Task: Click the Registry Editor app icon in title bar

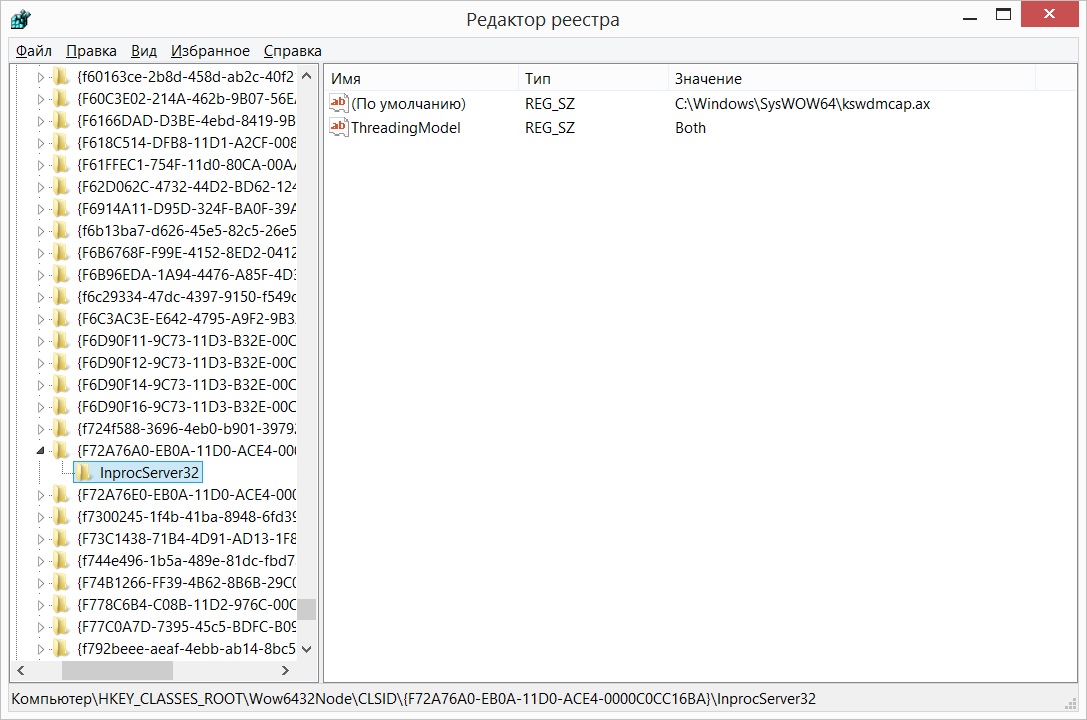Action: [x=20, y=19]
